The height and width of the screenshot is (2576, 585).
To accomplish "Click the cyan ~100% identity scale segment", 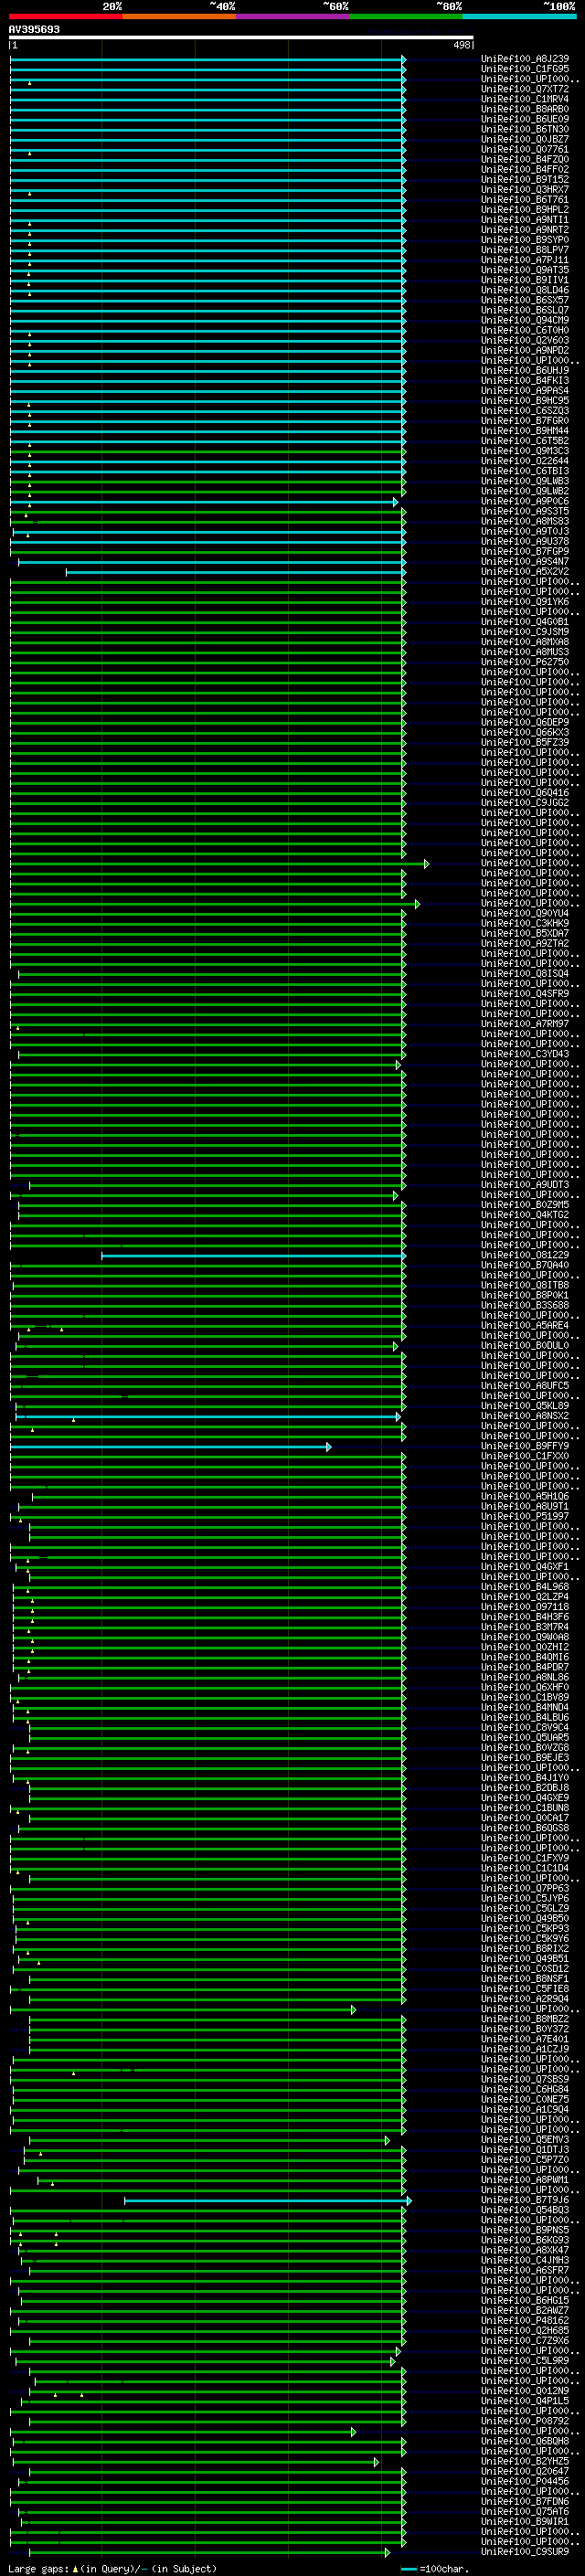I will [520, 17].
